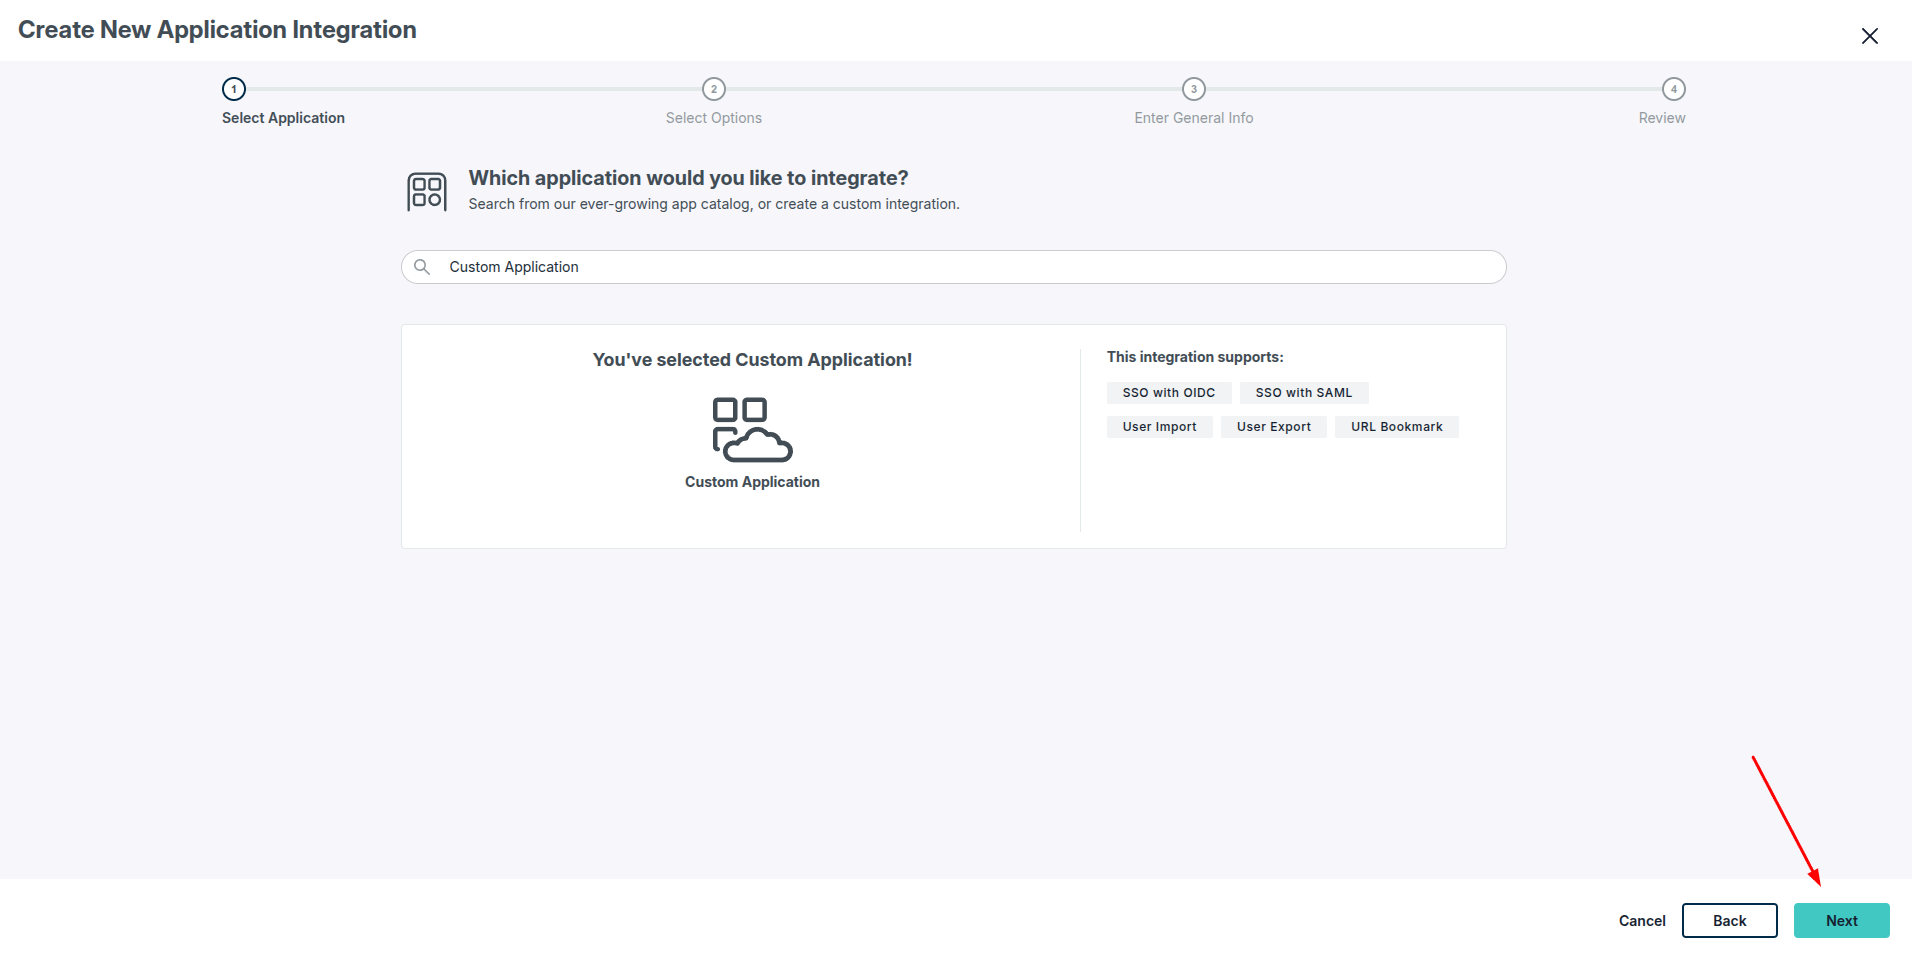This screenshot has width=1912, height=961.
Task: Select step 4 circle in the wizard
Action: point(1674,89)
